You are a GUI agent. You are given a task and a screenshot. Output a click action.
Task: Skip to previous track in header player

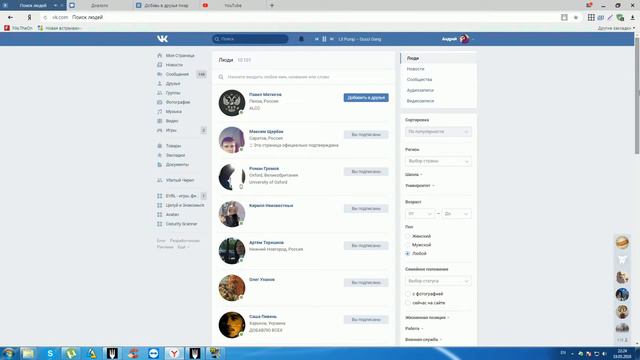pos(316,39)
